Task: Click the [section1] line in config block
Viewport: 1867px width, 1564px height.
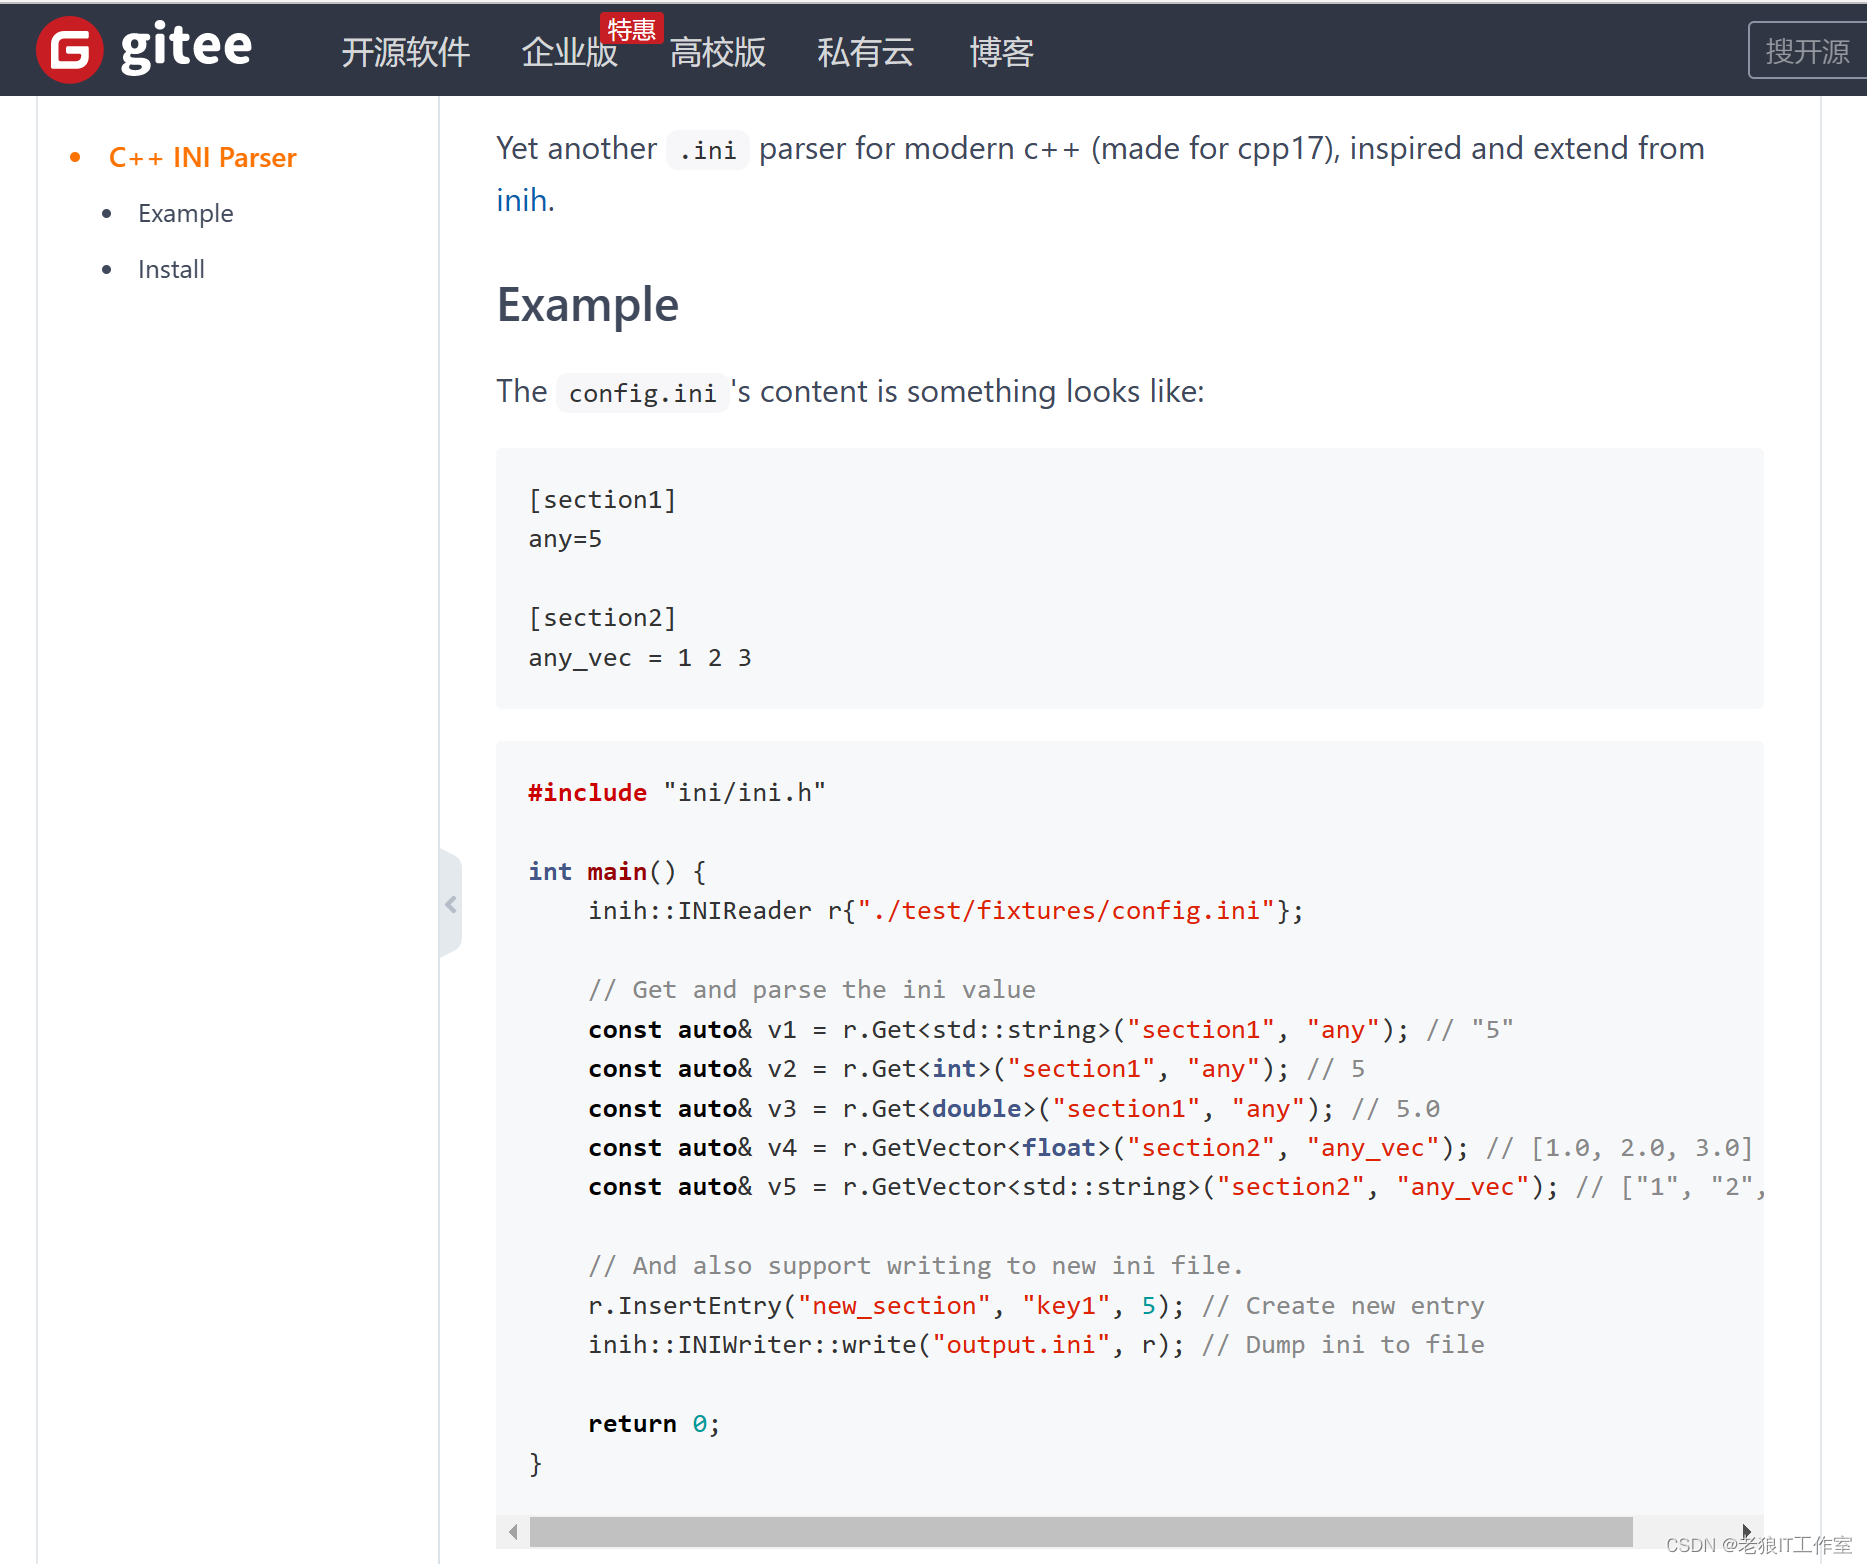Action: click(603, 499)
